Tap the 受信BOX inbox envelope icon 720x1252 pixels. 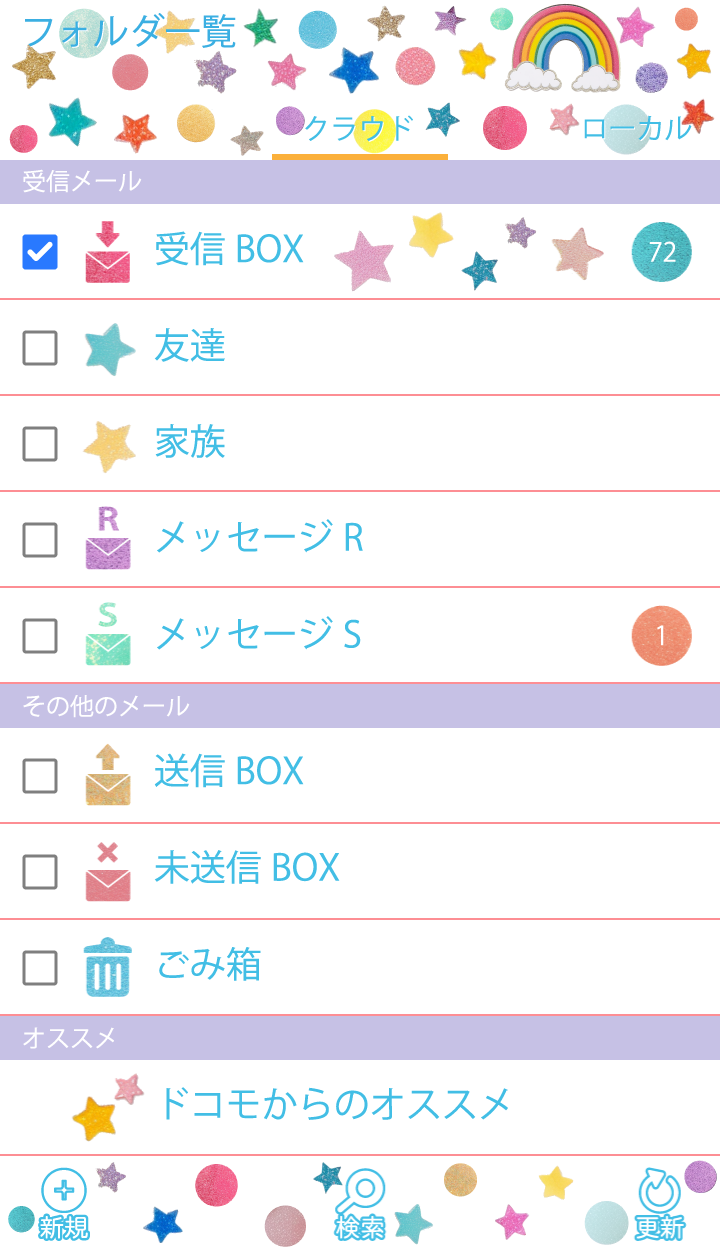click(108, 252)
